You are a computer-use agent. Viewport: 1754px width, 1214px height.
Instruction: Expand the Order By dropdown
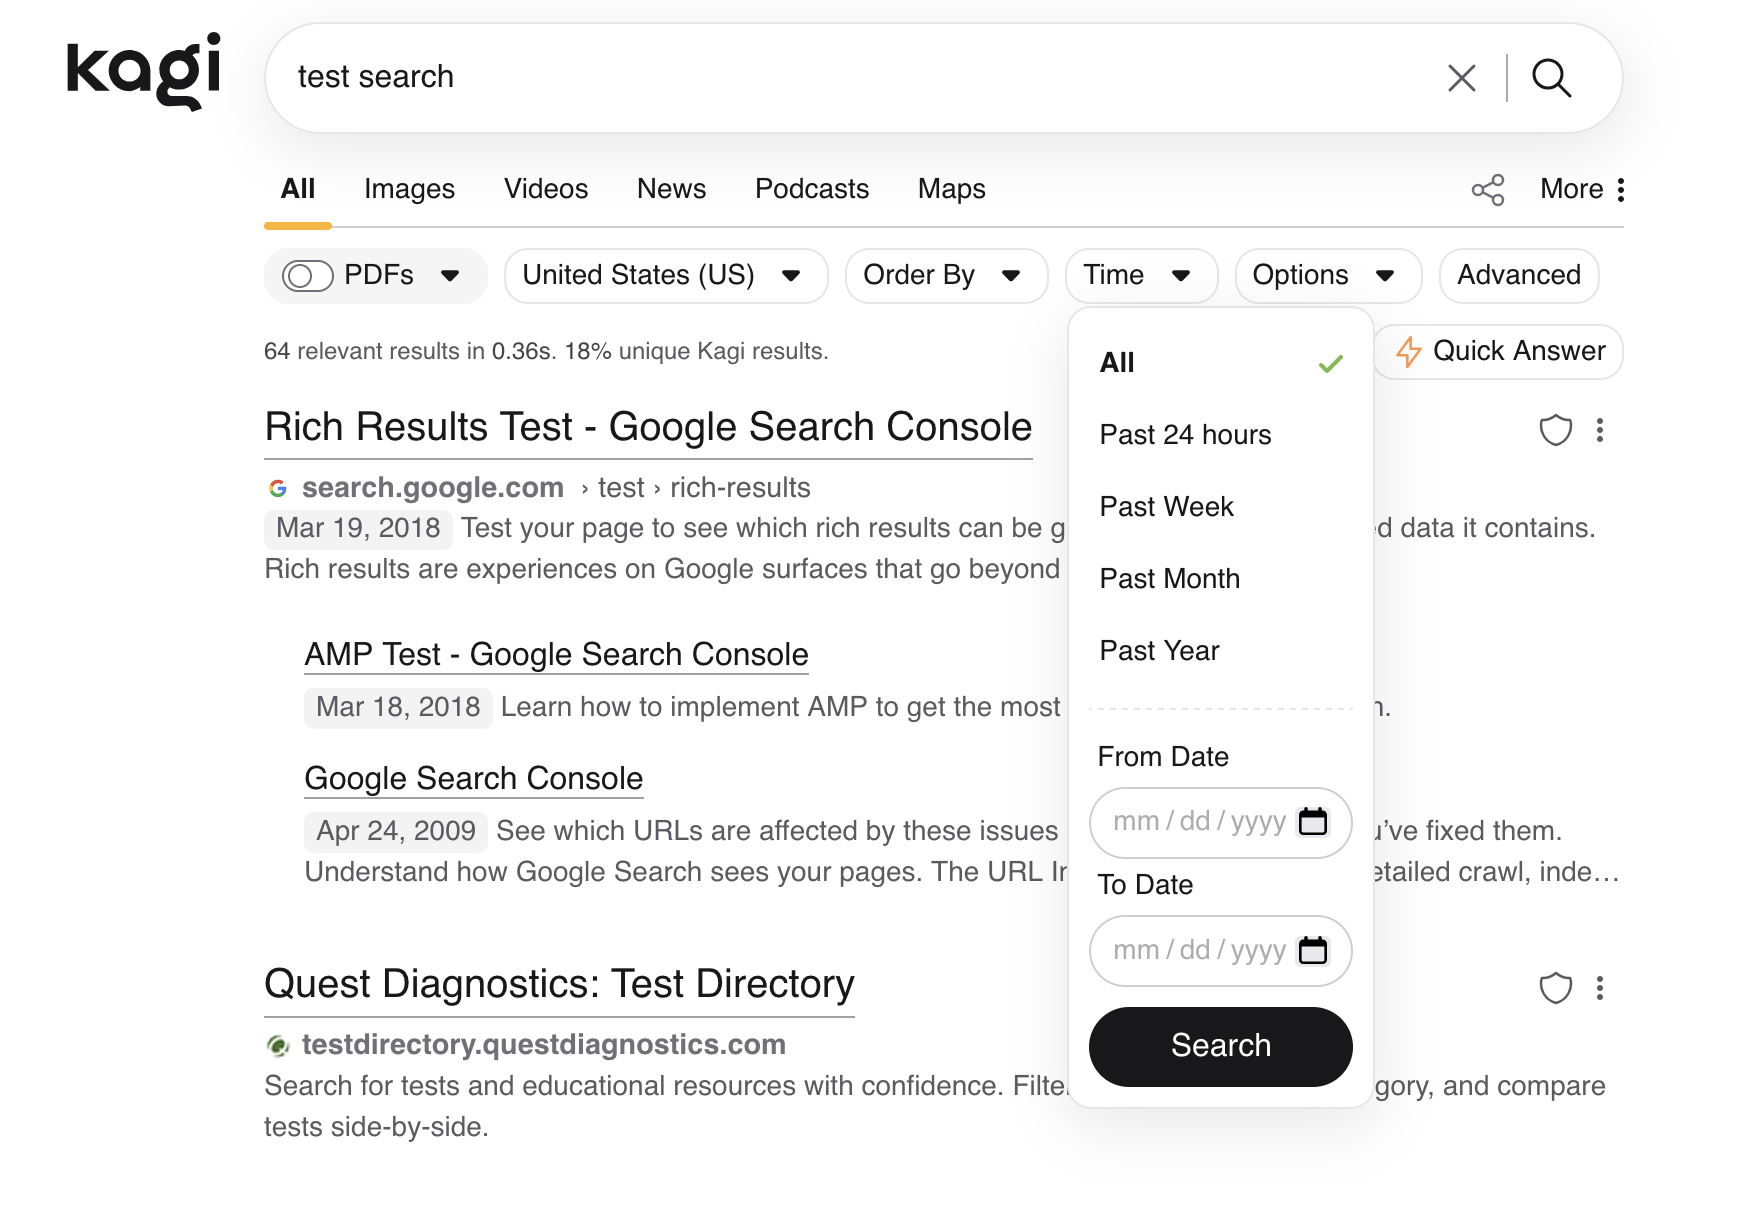click(x=944, y=275)
